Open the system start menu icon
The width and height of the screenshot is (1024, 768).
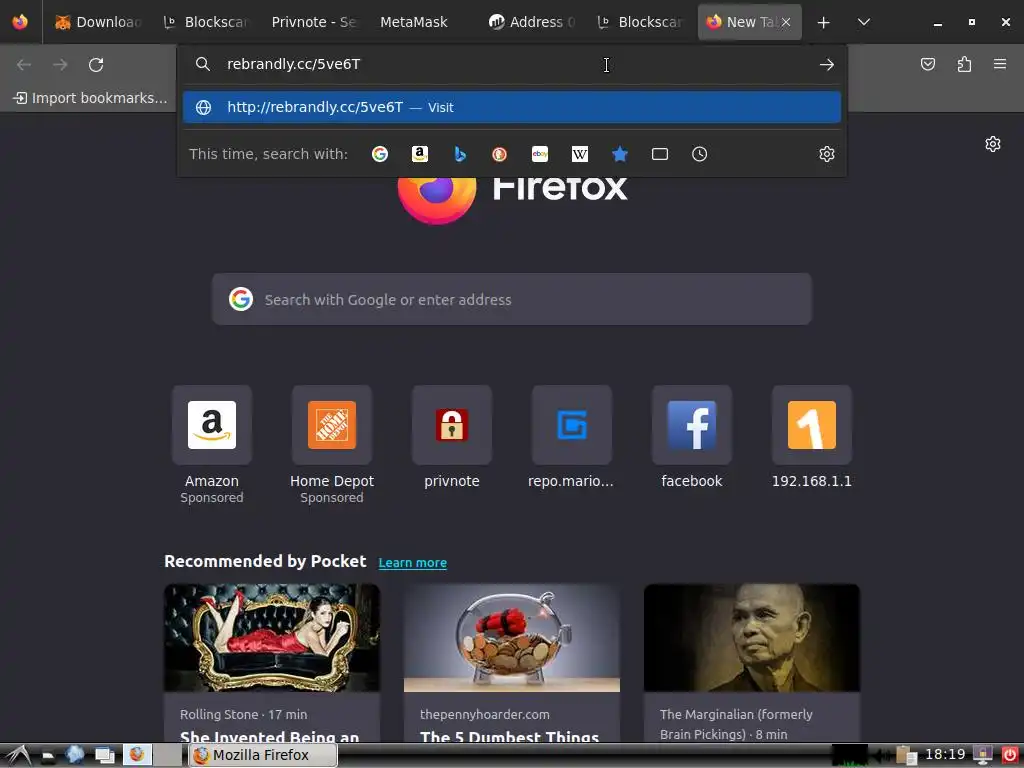pyautogui.click(x=18, y=756)
